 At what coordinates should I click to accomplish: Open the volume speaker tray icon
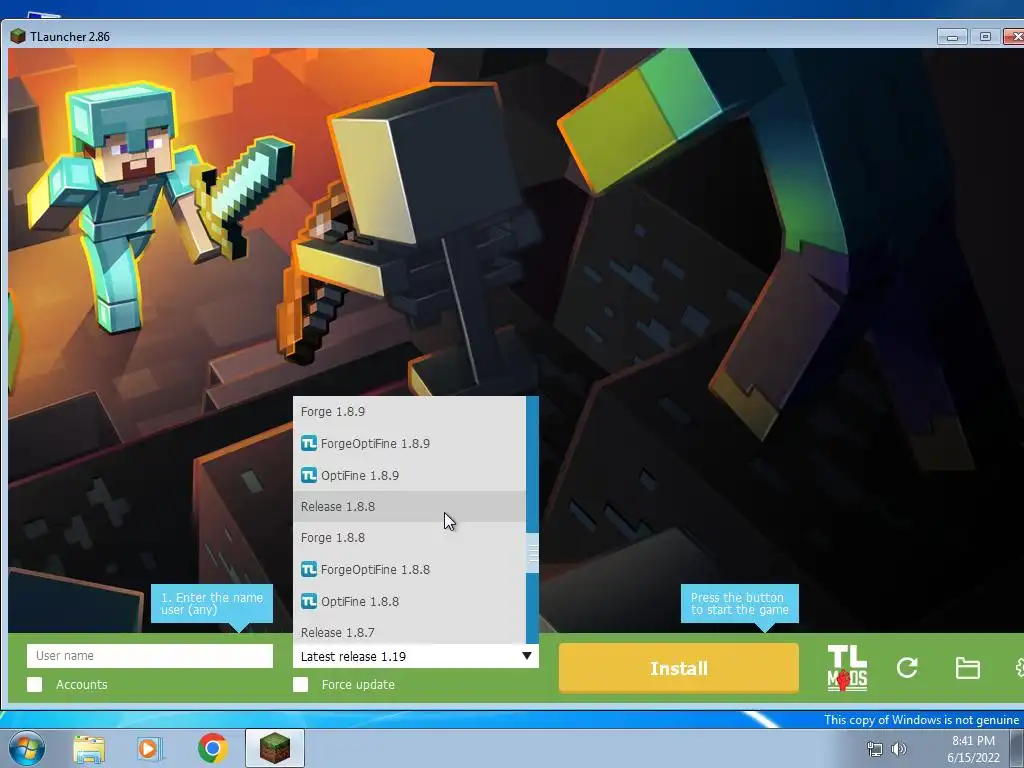(899, 748)
